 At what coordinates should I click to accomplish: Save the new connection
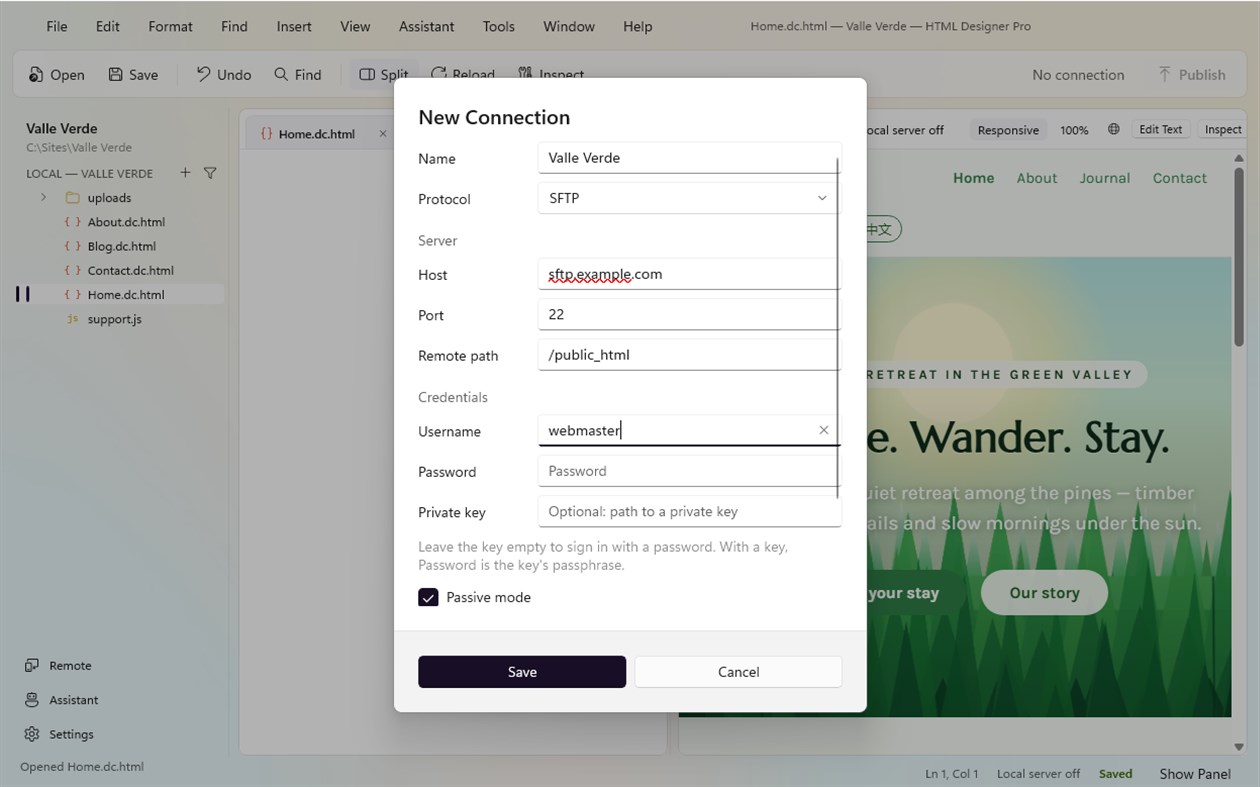coord(522,672)
